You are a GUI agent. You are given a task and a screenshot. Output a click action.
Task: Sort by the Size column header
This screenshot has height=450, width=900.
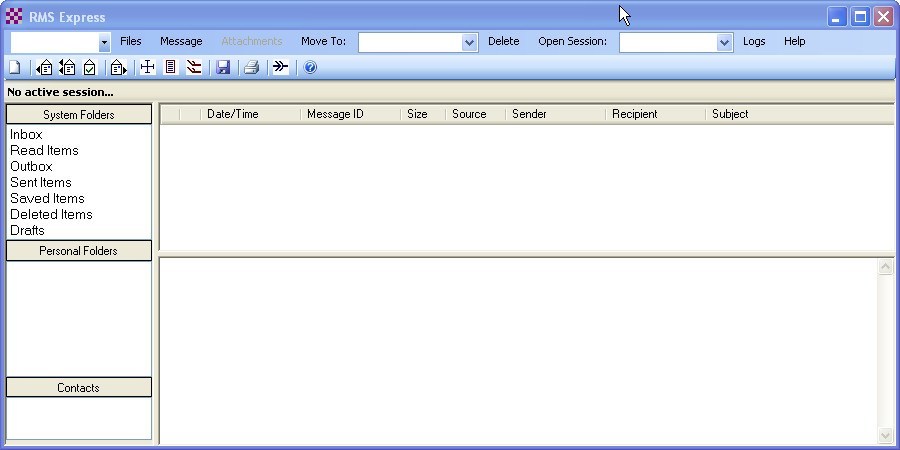click(x=423, y=114)
